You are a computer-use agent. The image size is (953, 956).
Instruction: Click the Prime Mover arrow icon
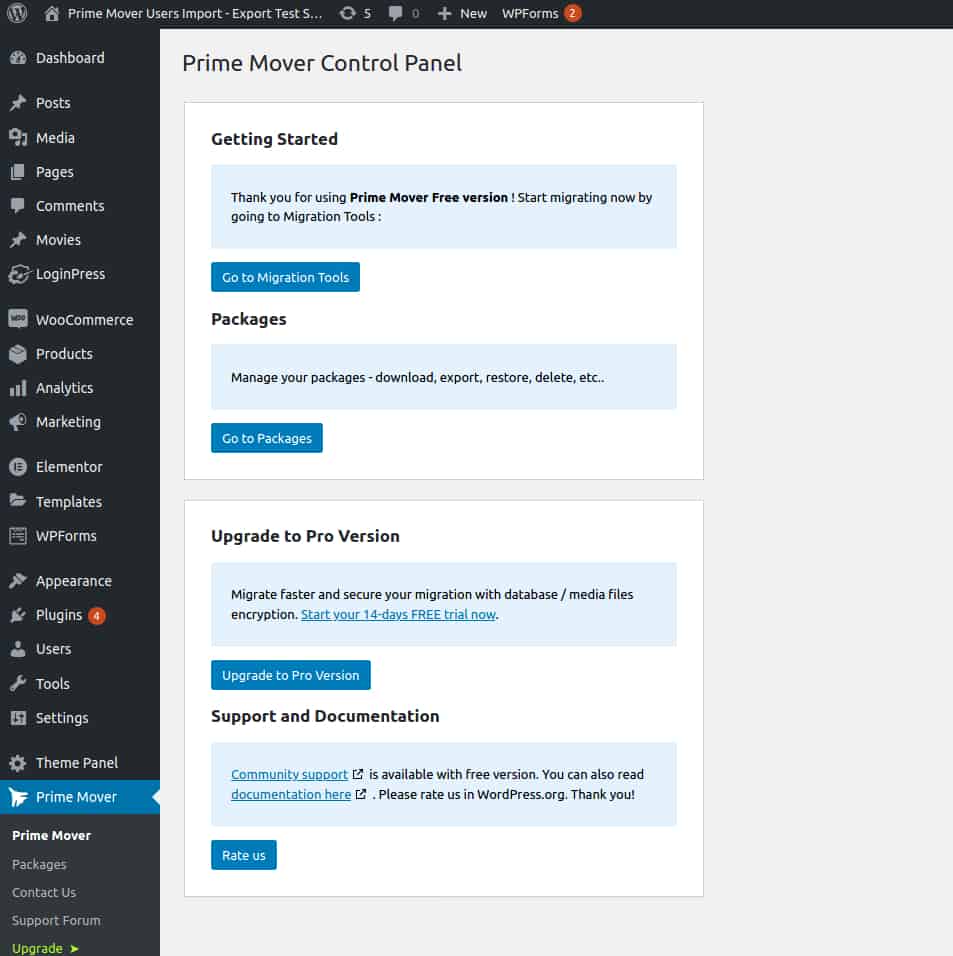[x=18, y=797]
